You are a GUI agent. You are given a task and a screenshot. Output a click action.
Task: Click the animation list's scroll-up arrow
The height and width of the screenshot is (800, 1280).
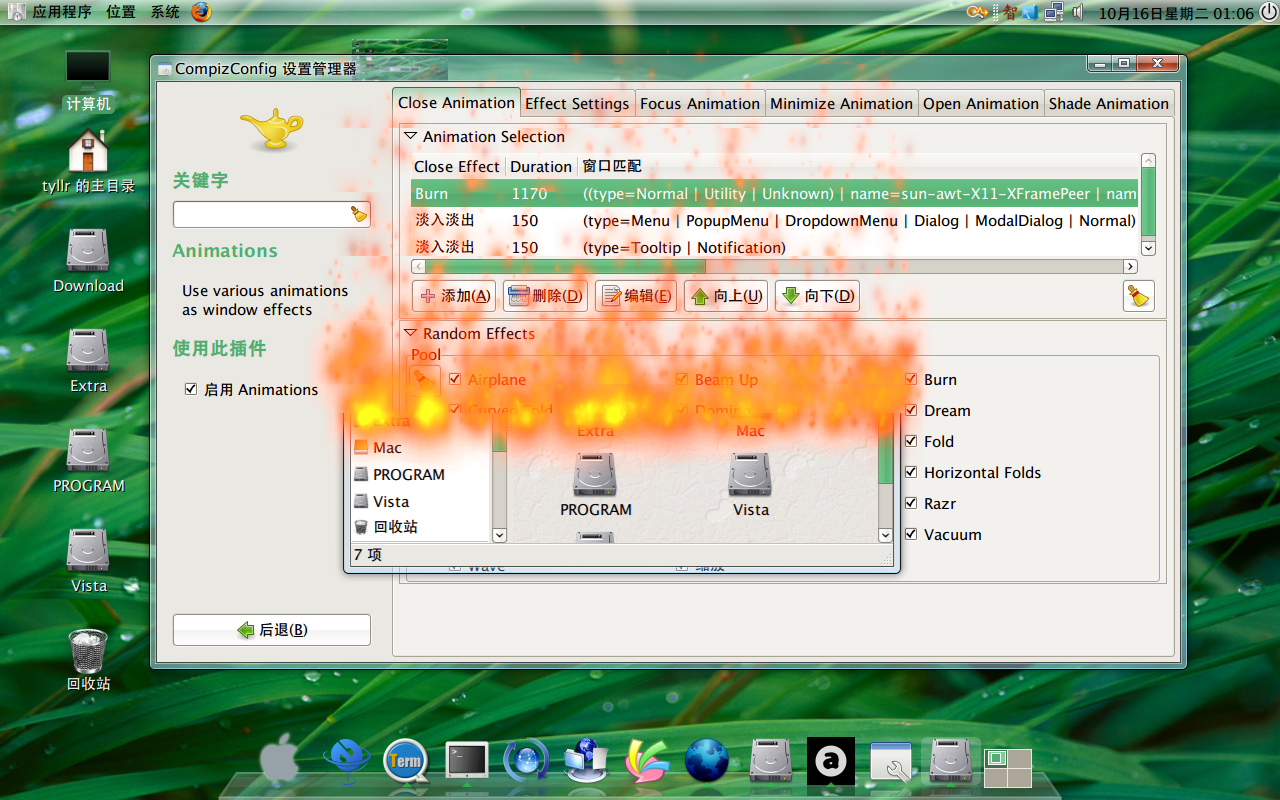point(1148,160)
